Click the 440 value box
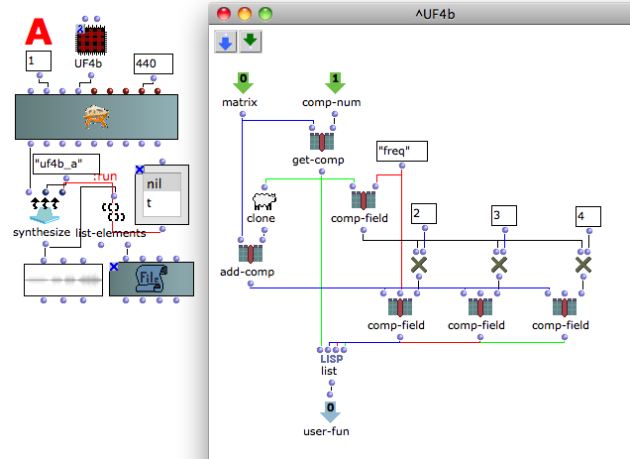The width and height of the screenshot is (630, 459). (153, 64)
